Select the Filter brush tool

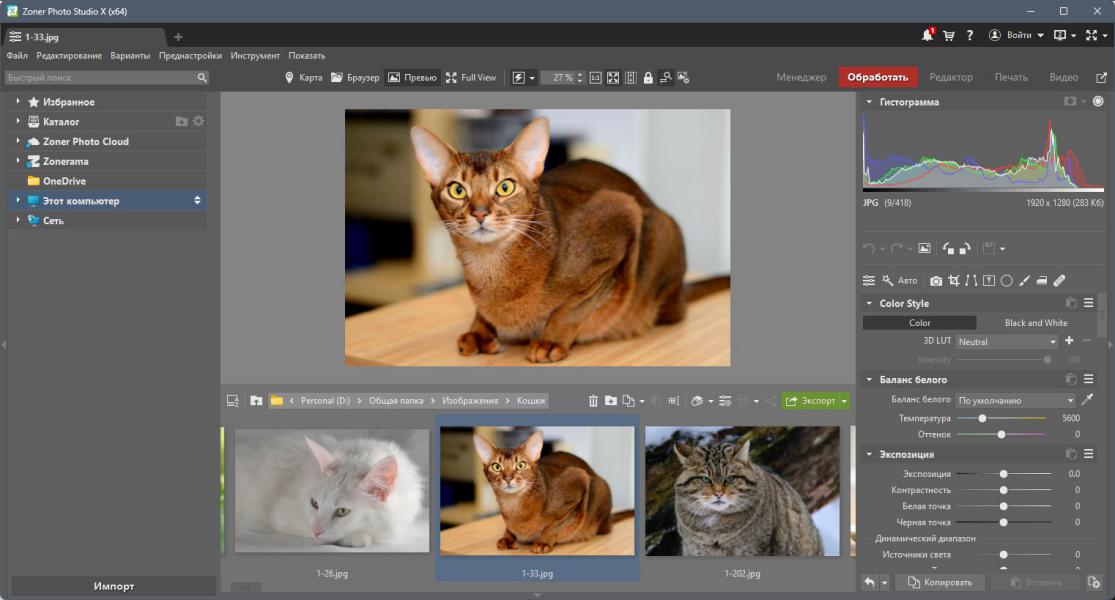pos(1024,281)
